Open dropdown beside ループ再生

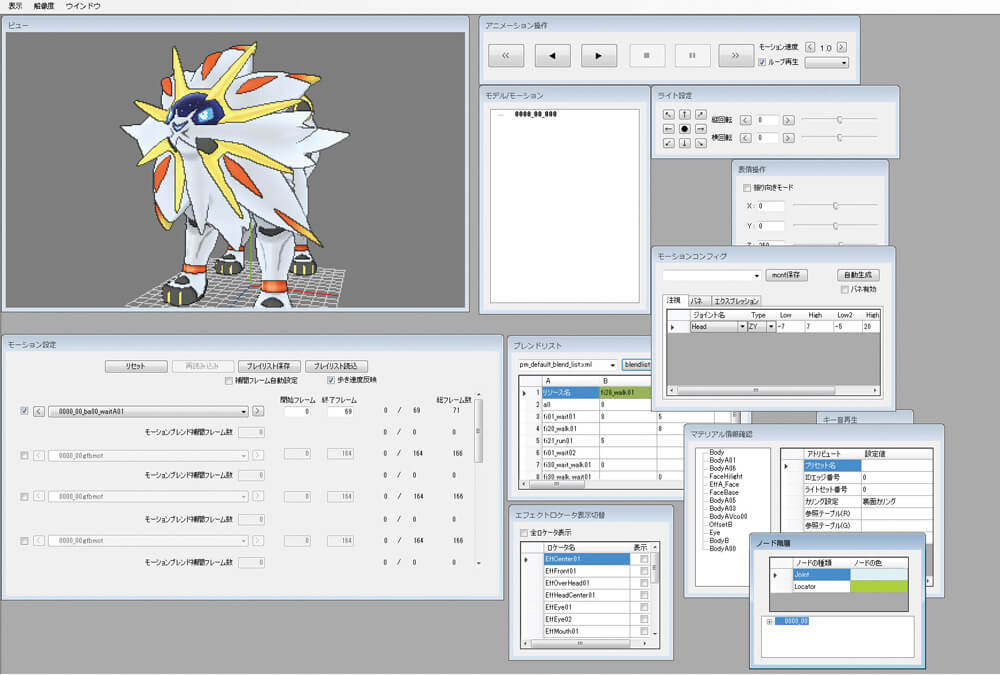point(827,63)
